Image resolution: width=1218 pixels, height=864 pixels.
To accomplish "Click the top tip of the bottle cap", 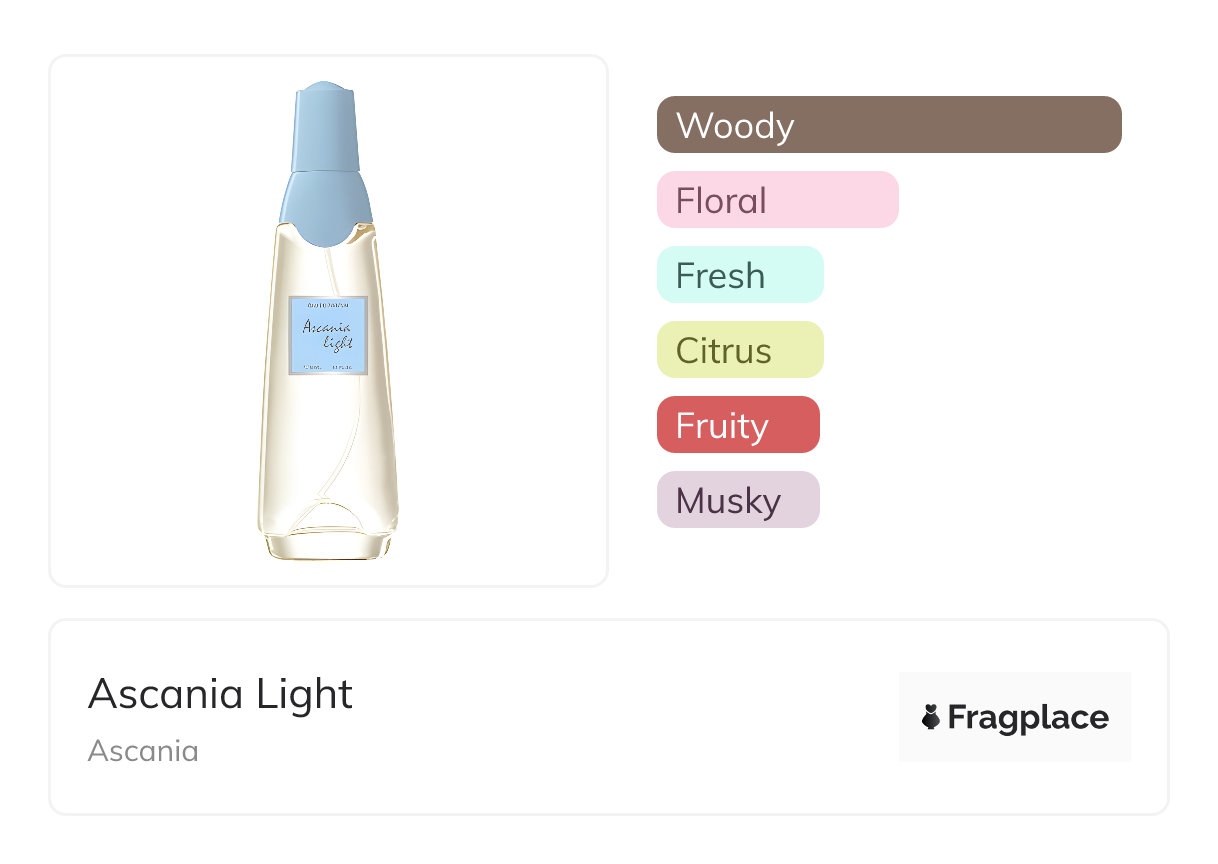I will point(325,86).
